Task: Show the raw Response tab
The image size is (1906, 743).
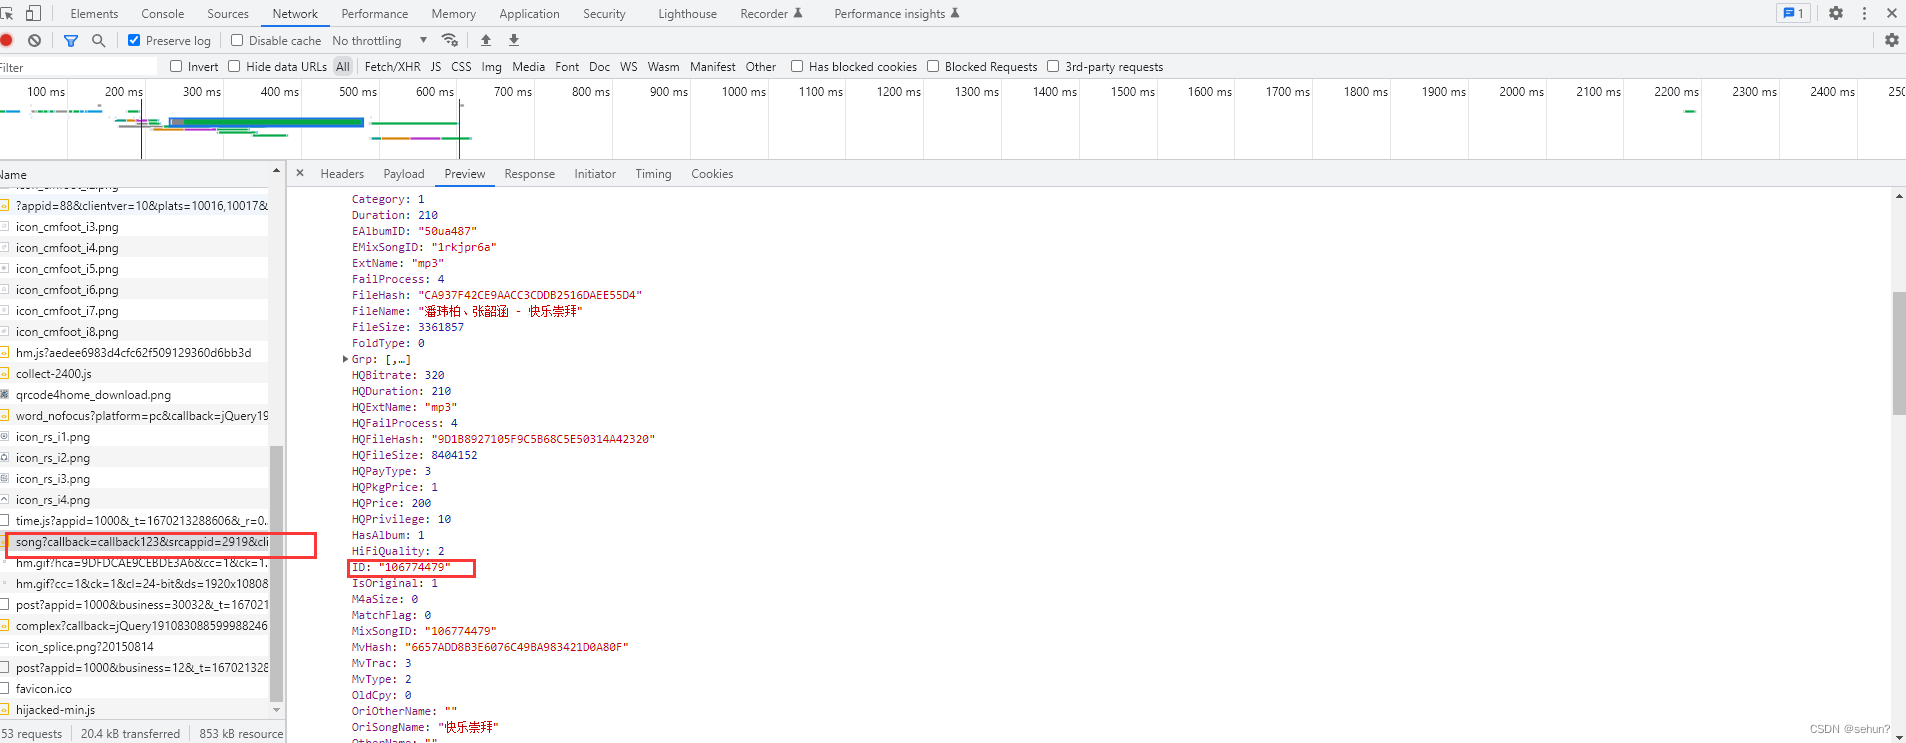Action: (x=530, y=174)
